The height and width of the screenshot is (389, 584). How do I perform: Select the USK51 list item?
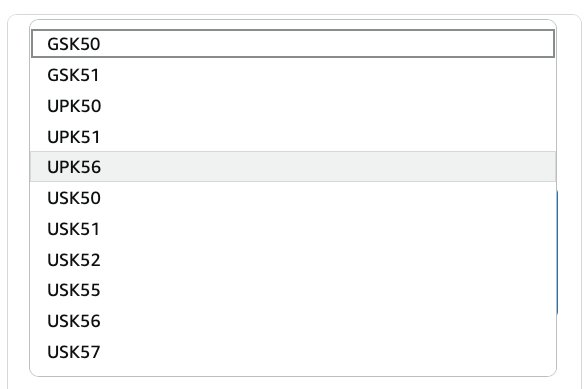293,229
